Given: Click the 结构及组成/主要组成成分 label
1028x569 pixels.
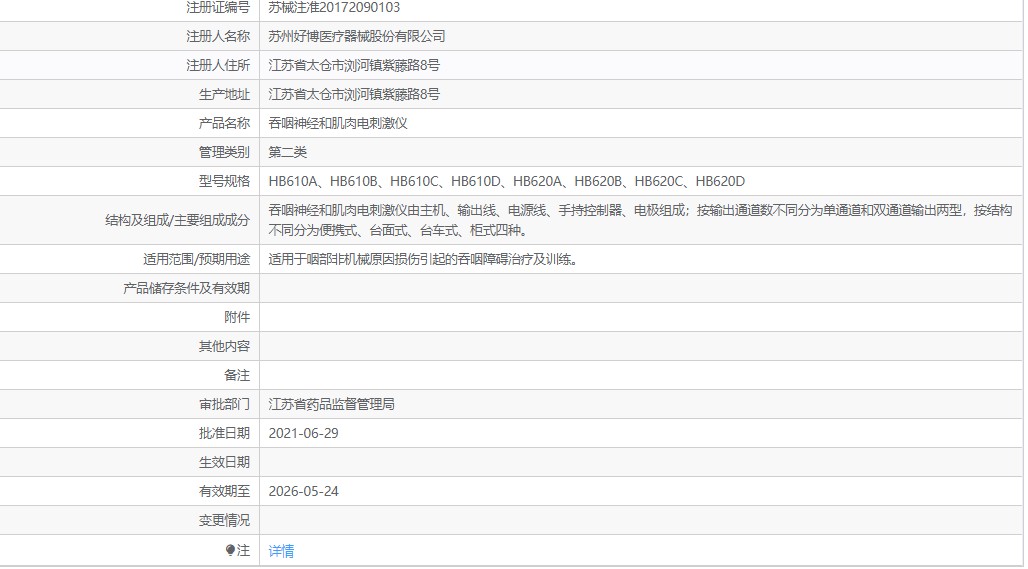Looking at the screenshot, I should (177, 220).
